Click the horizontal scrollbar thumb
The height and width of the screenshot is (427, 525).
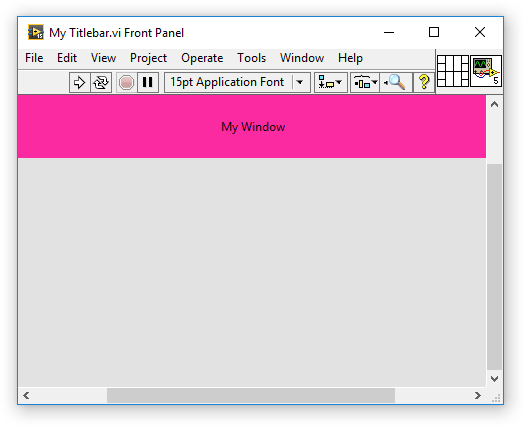(251, 396)
